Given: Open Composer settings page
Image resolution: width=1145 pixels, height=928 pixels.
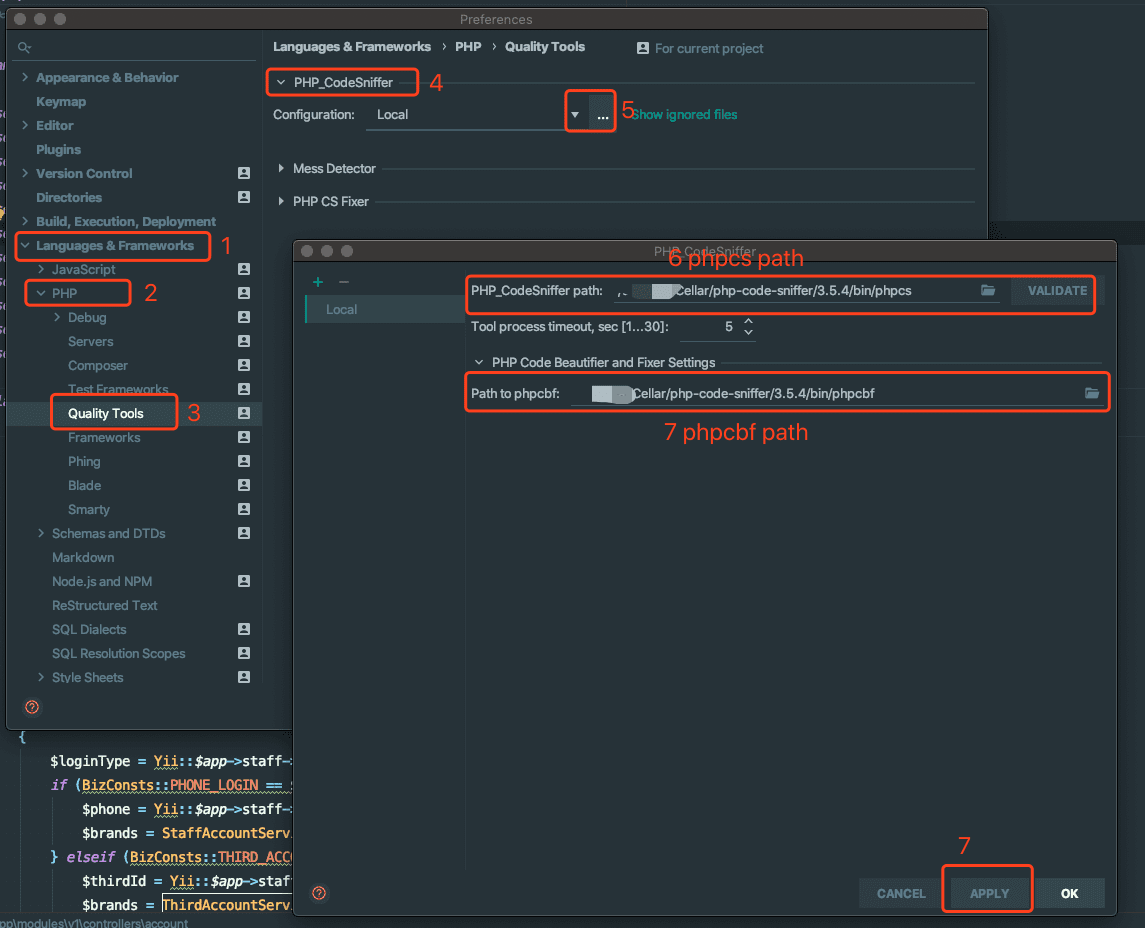Looking at the screenshot, I should (x=98, y=365).
